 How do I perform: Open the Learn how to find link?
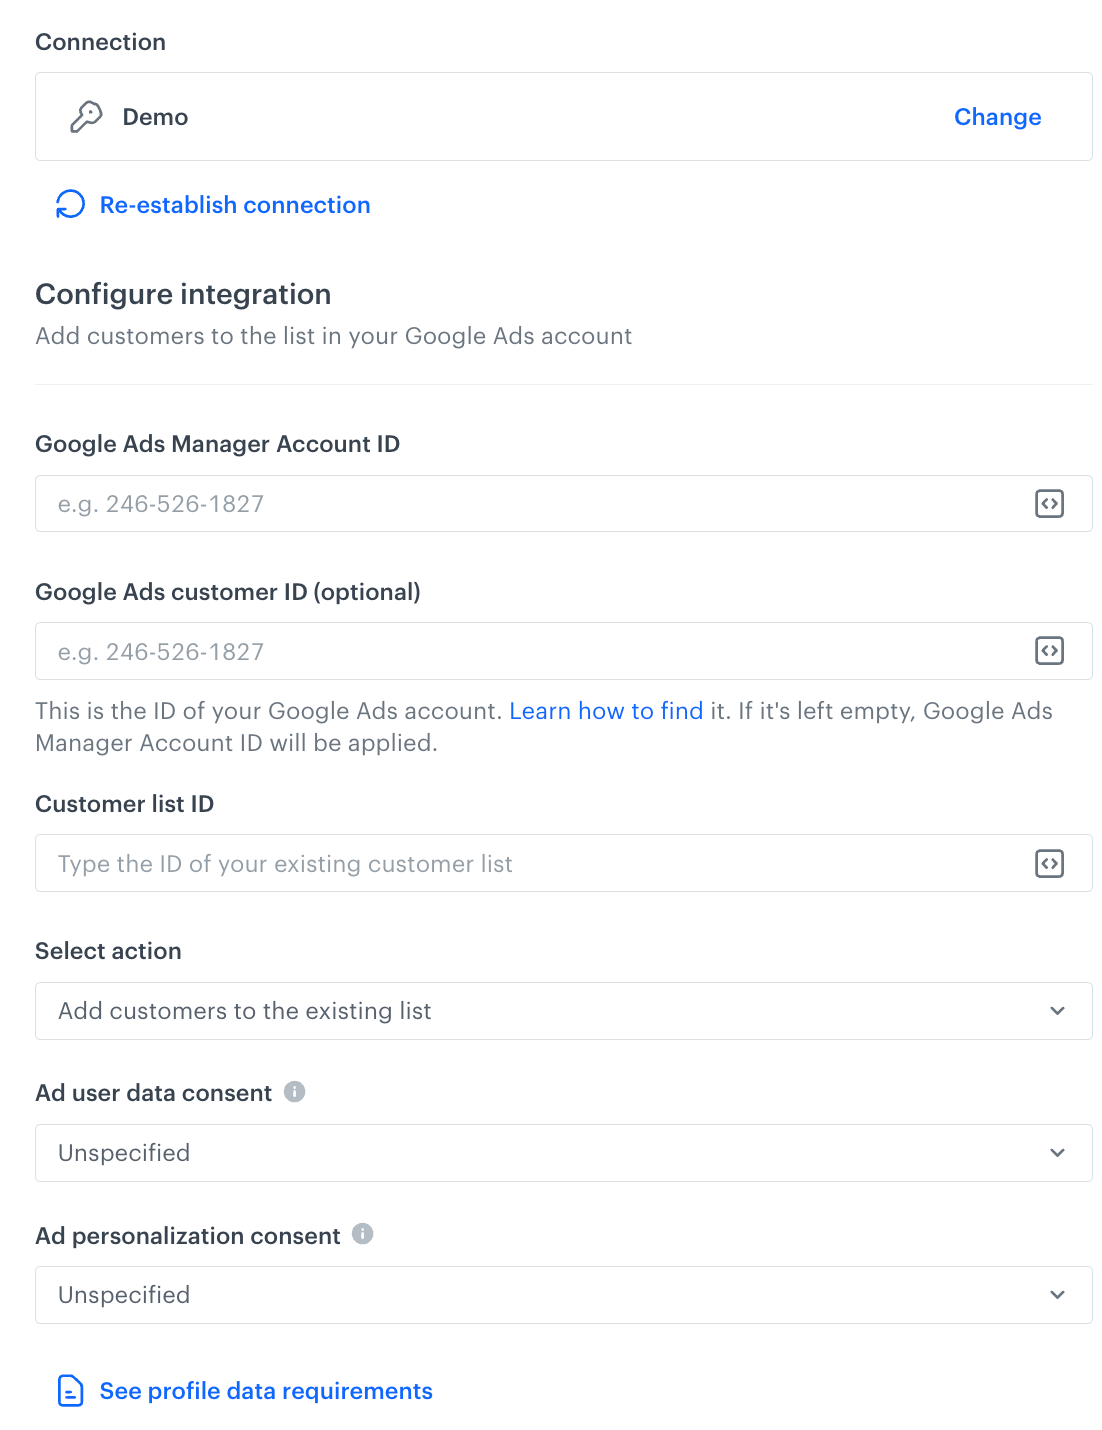pyautogui.click(x=605, y=711)
